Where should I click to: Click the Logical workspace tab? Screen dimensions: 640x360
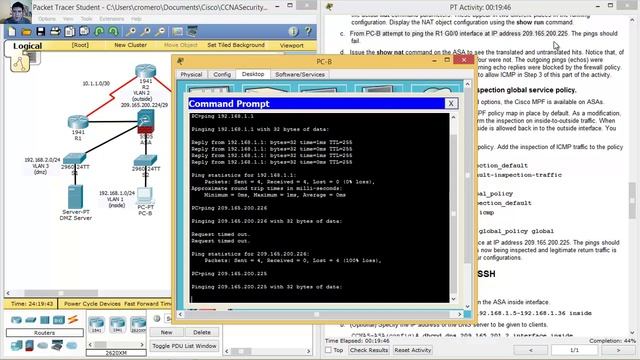click(x=27, y=46)
